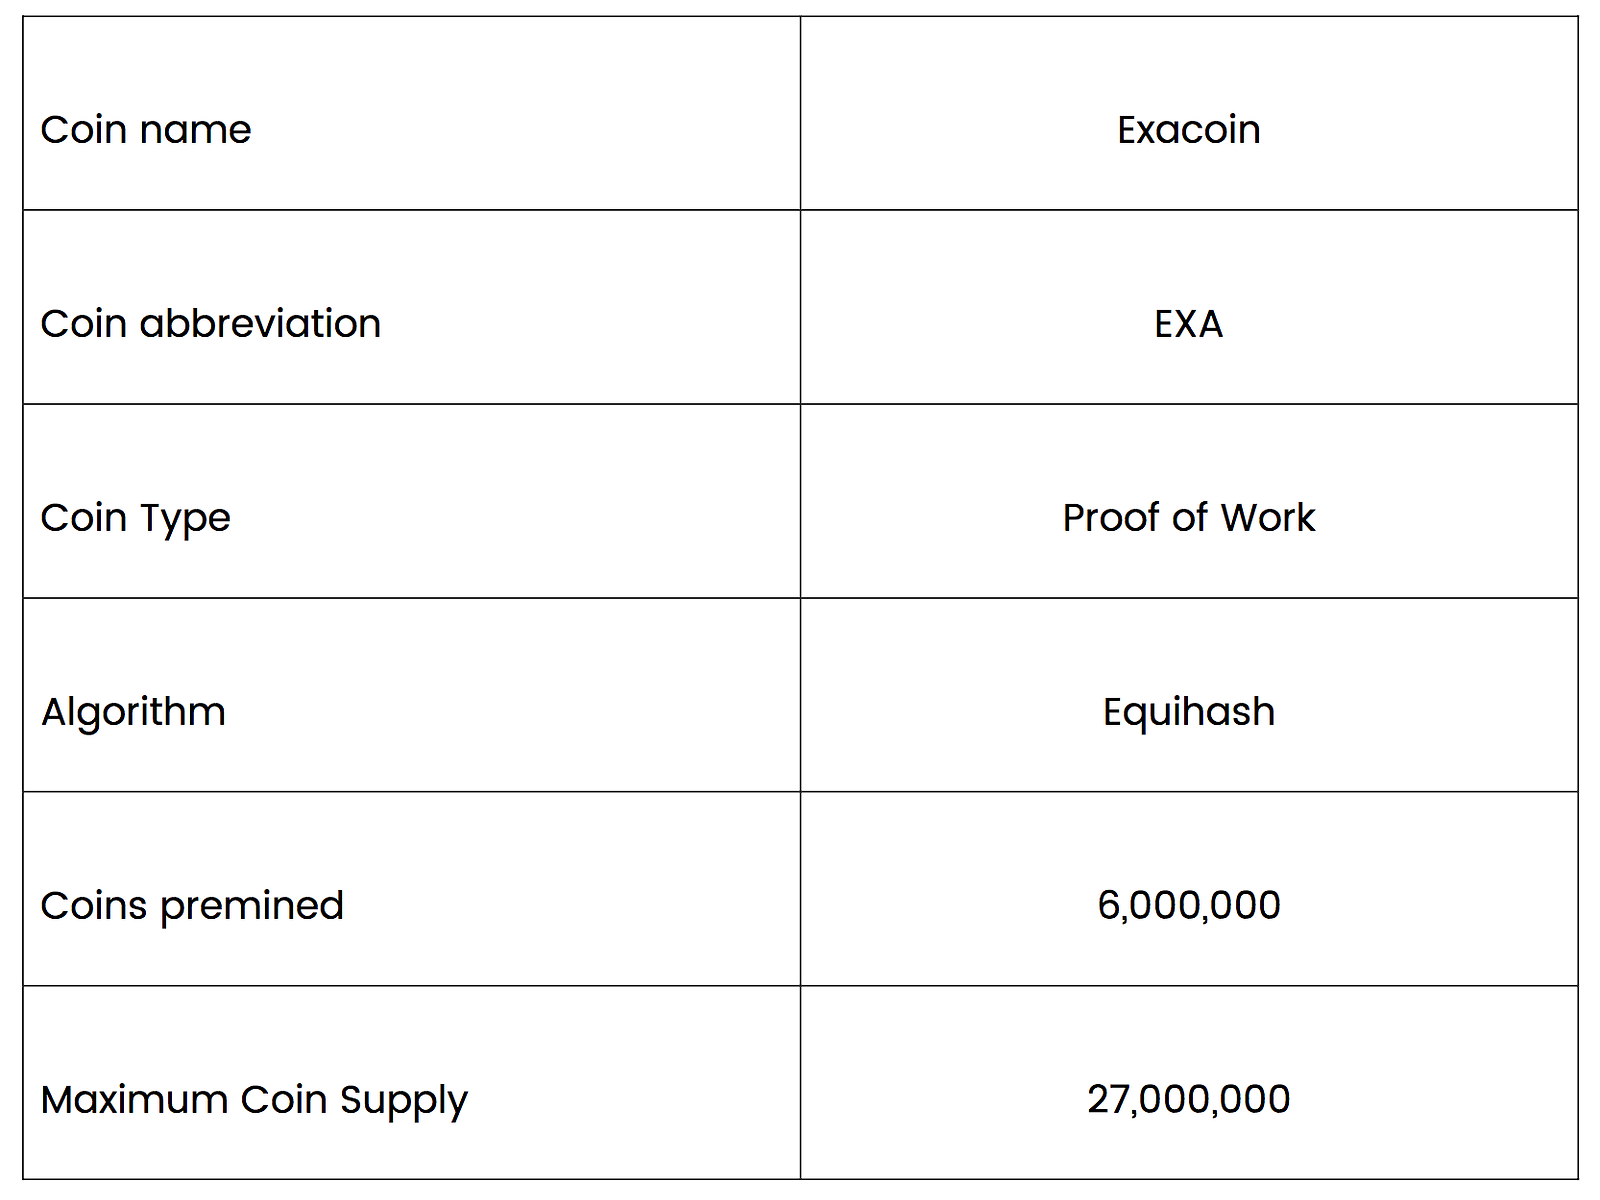Click the "Coin Type" label
This screenshot has height=1200, width=1600.
coord(136,518)
